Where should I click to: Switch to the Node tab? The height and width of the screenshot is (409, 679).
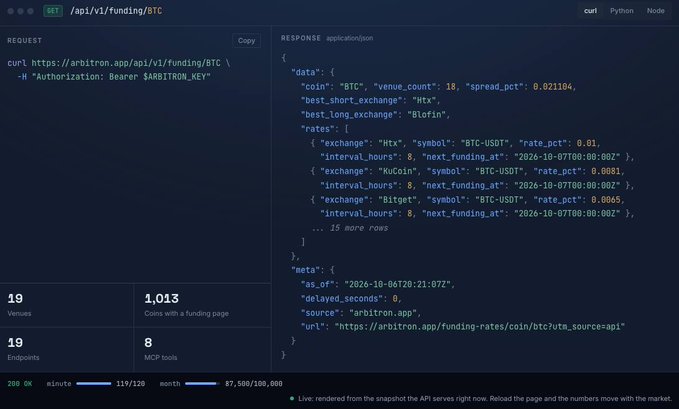click(x=655, y=11)
